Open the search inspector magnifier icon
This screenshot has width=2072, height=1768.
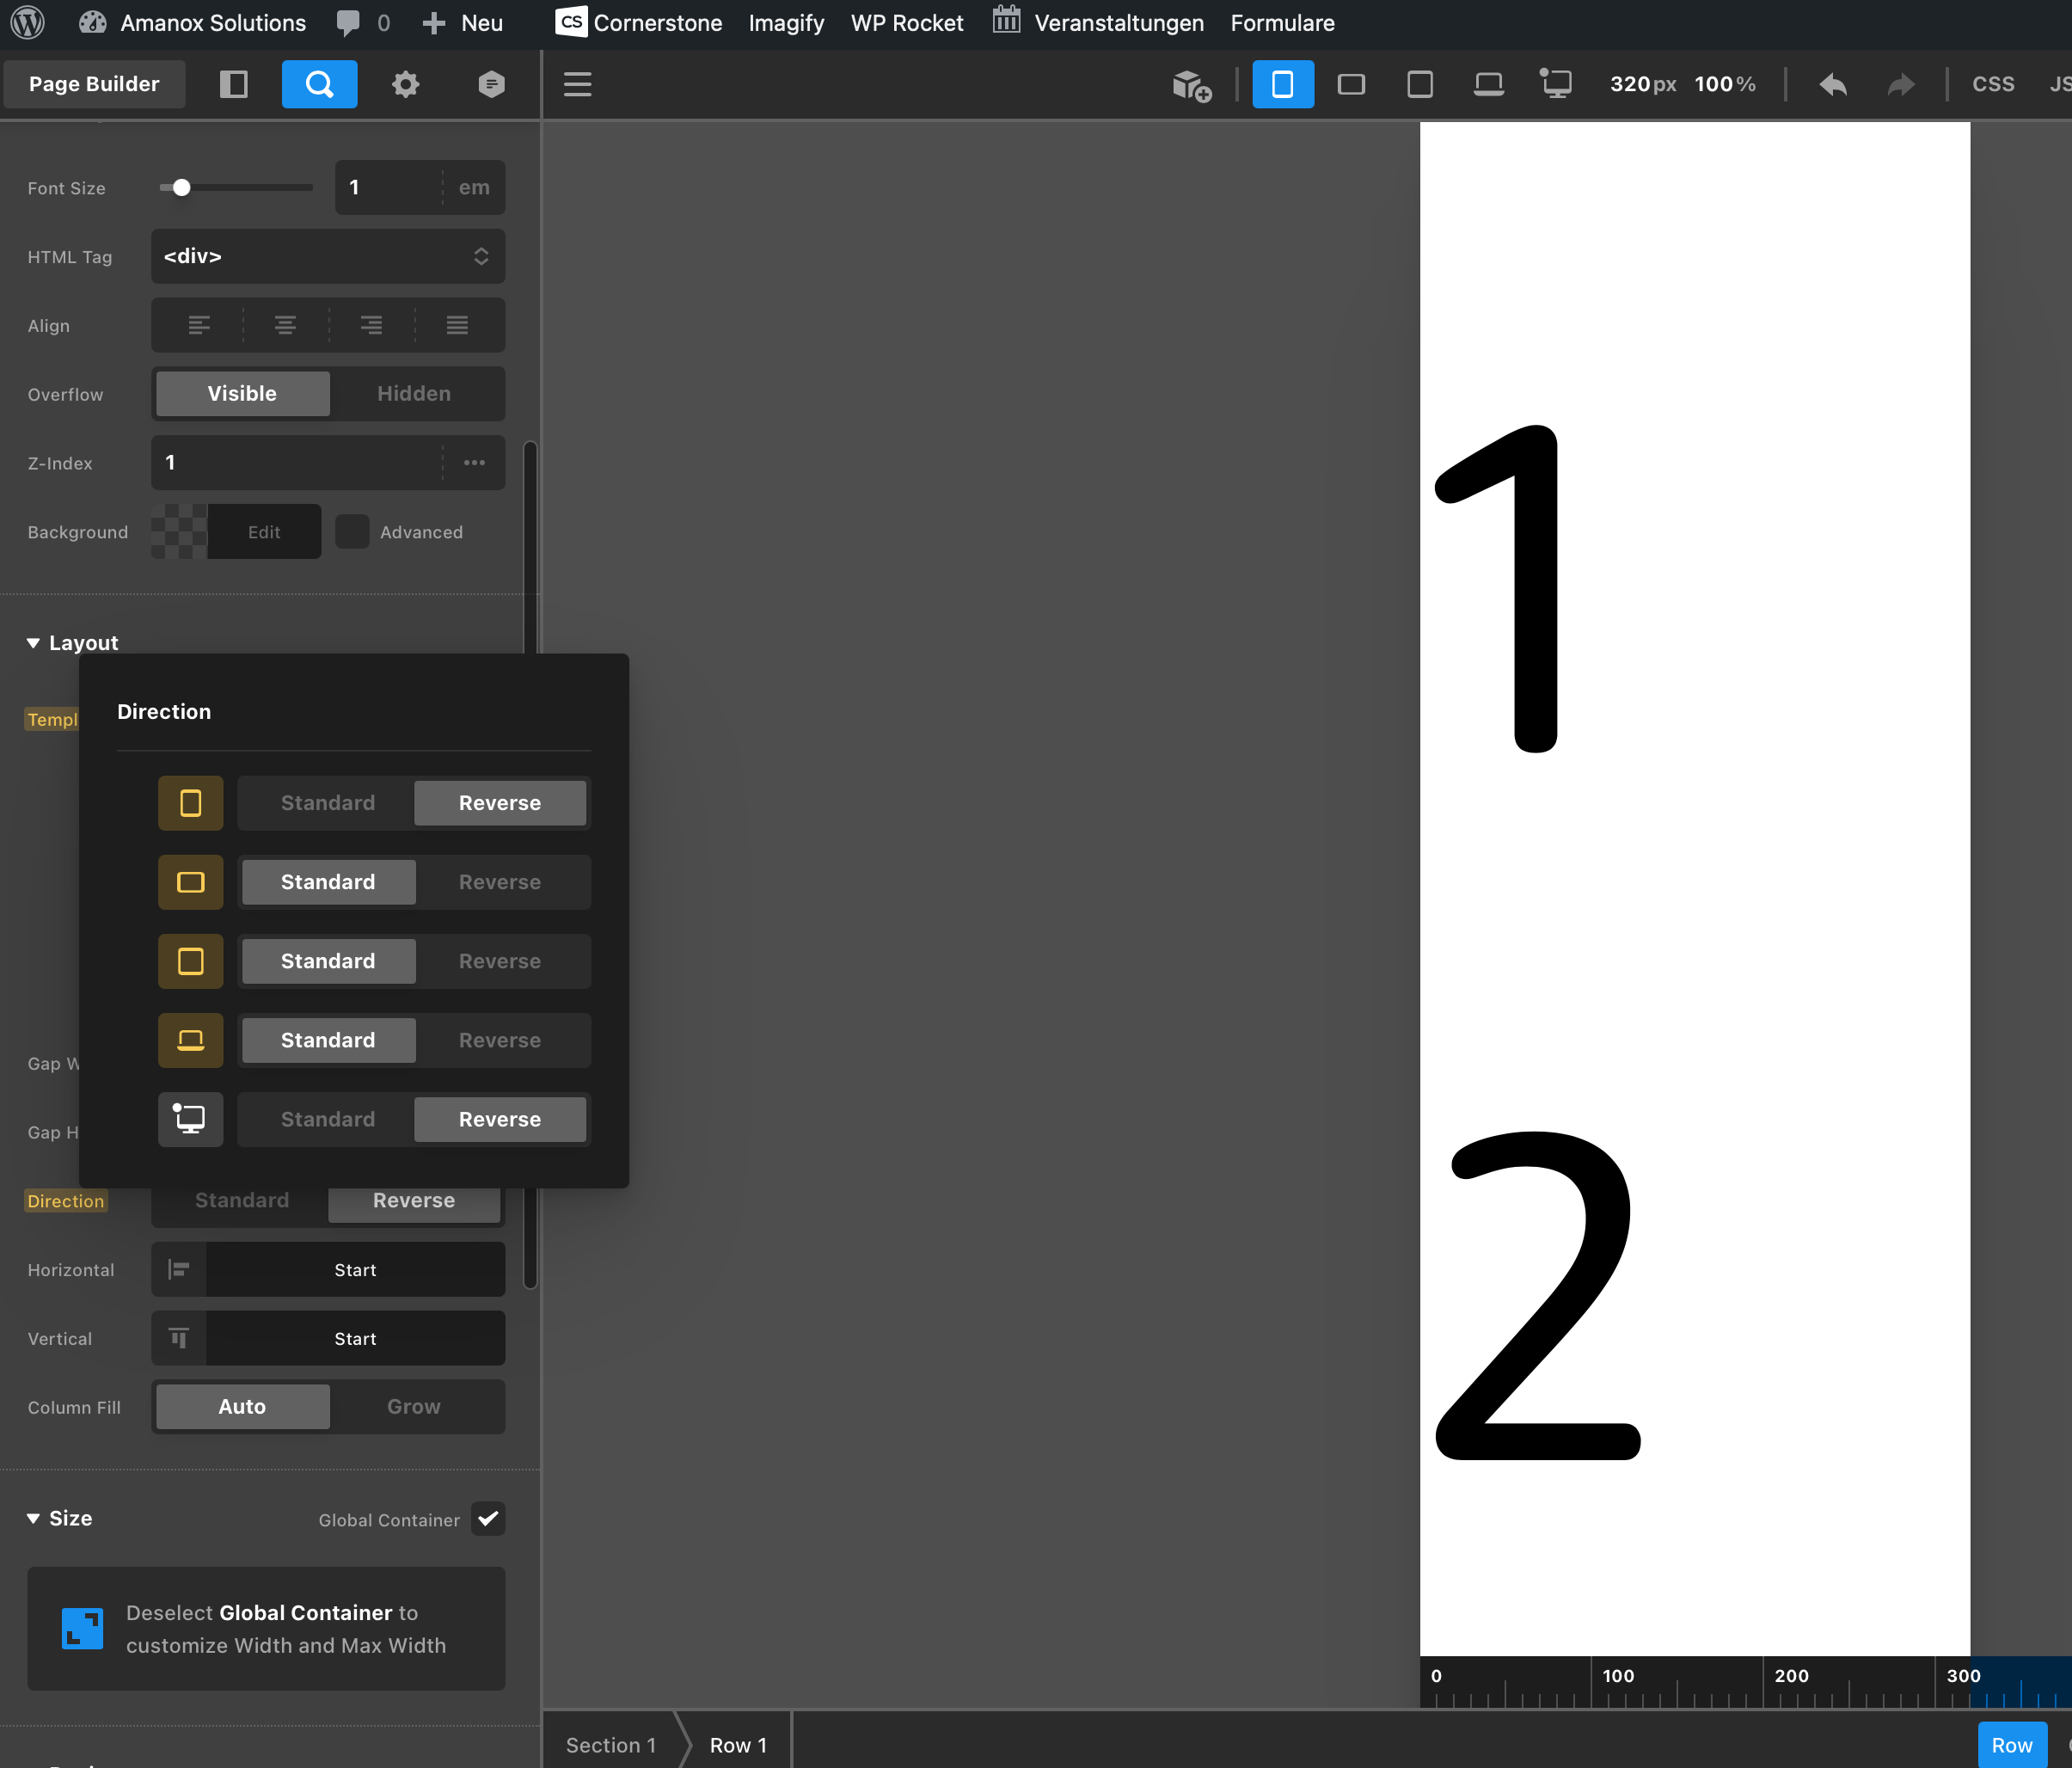point(319,84)
